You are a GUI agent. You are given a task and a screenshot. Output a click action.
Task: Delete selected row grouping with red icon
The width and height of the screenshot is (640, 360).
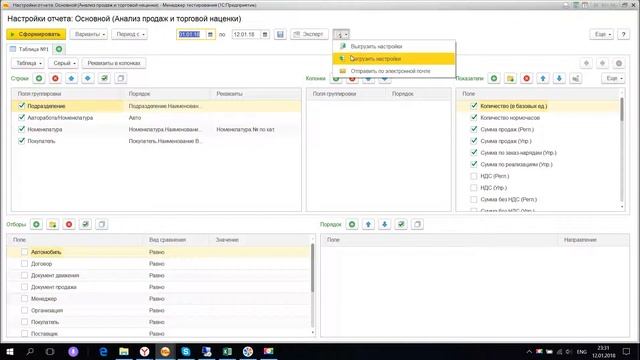(55, 78)
